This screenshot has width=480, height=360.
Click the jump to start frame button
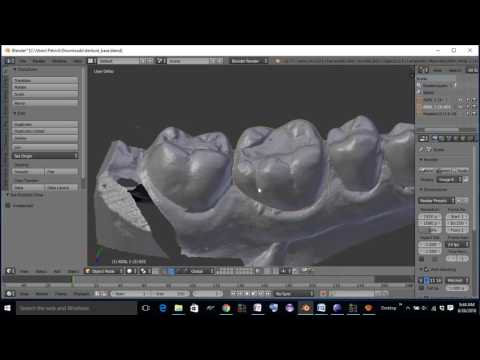coord(234,294)
